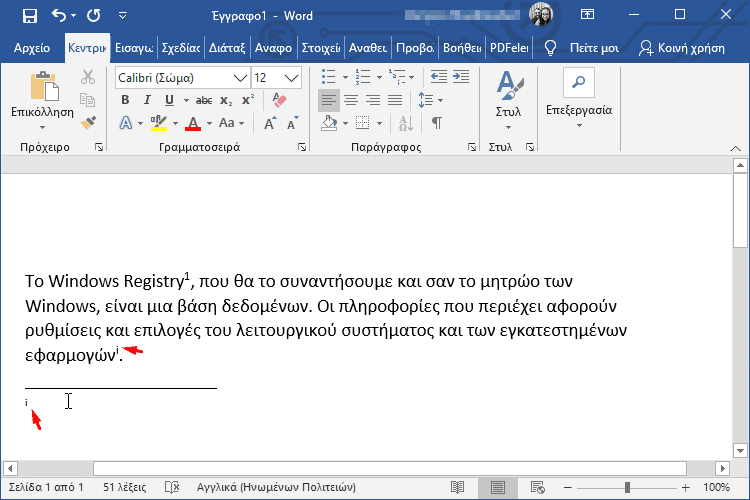Open the Aa change case menu

pos(232,123)
